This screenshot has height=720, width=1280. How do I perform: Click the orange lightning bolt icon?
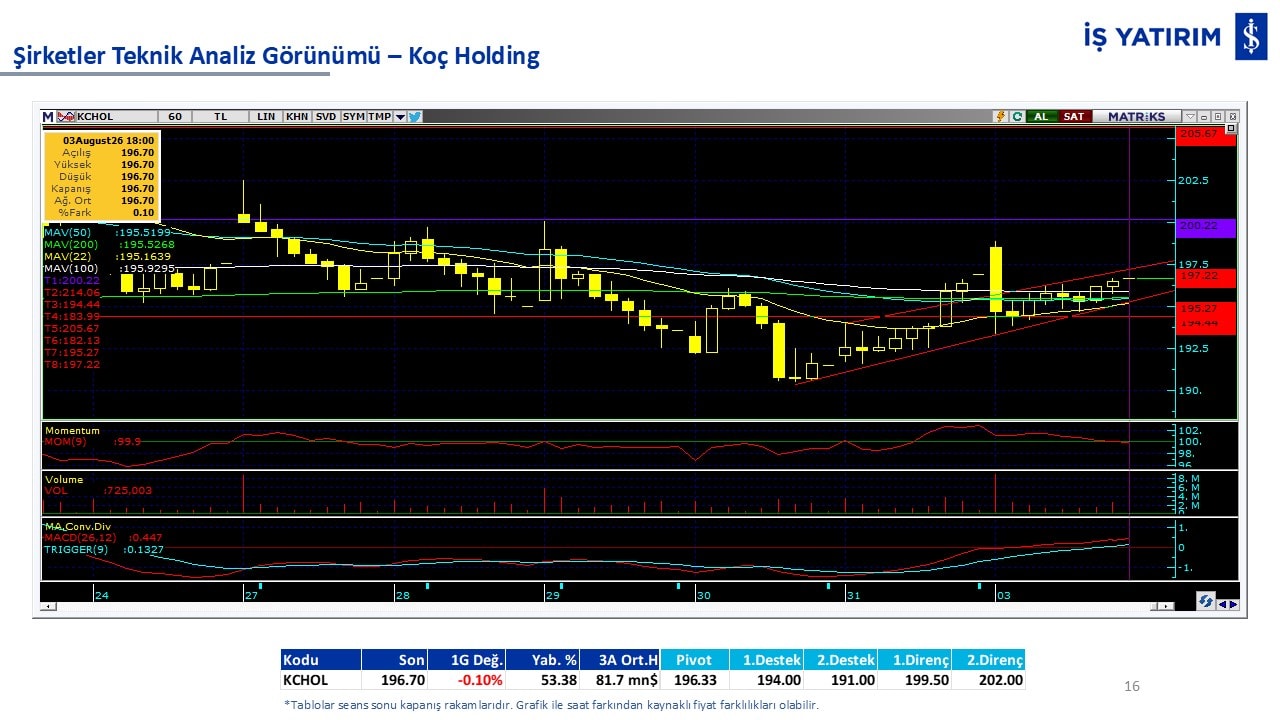point(1000,116)
